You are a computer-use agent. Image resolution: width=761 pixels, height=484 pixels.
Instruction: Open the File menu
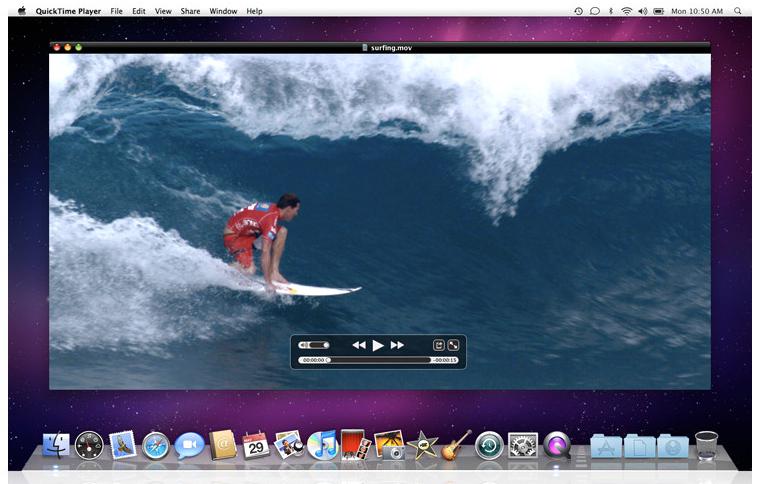pyautogui.click(x=116, y=11)
